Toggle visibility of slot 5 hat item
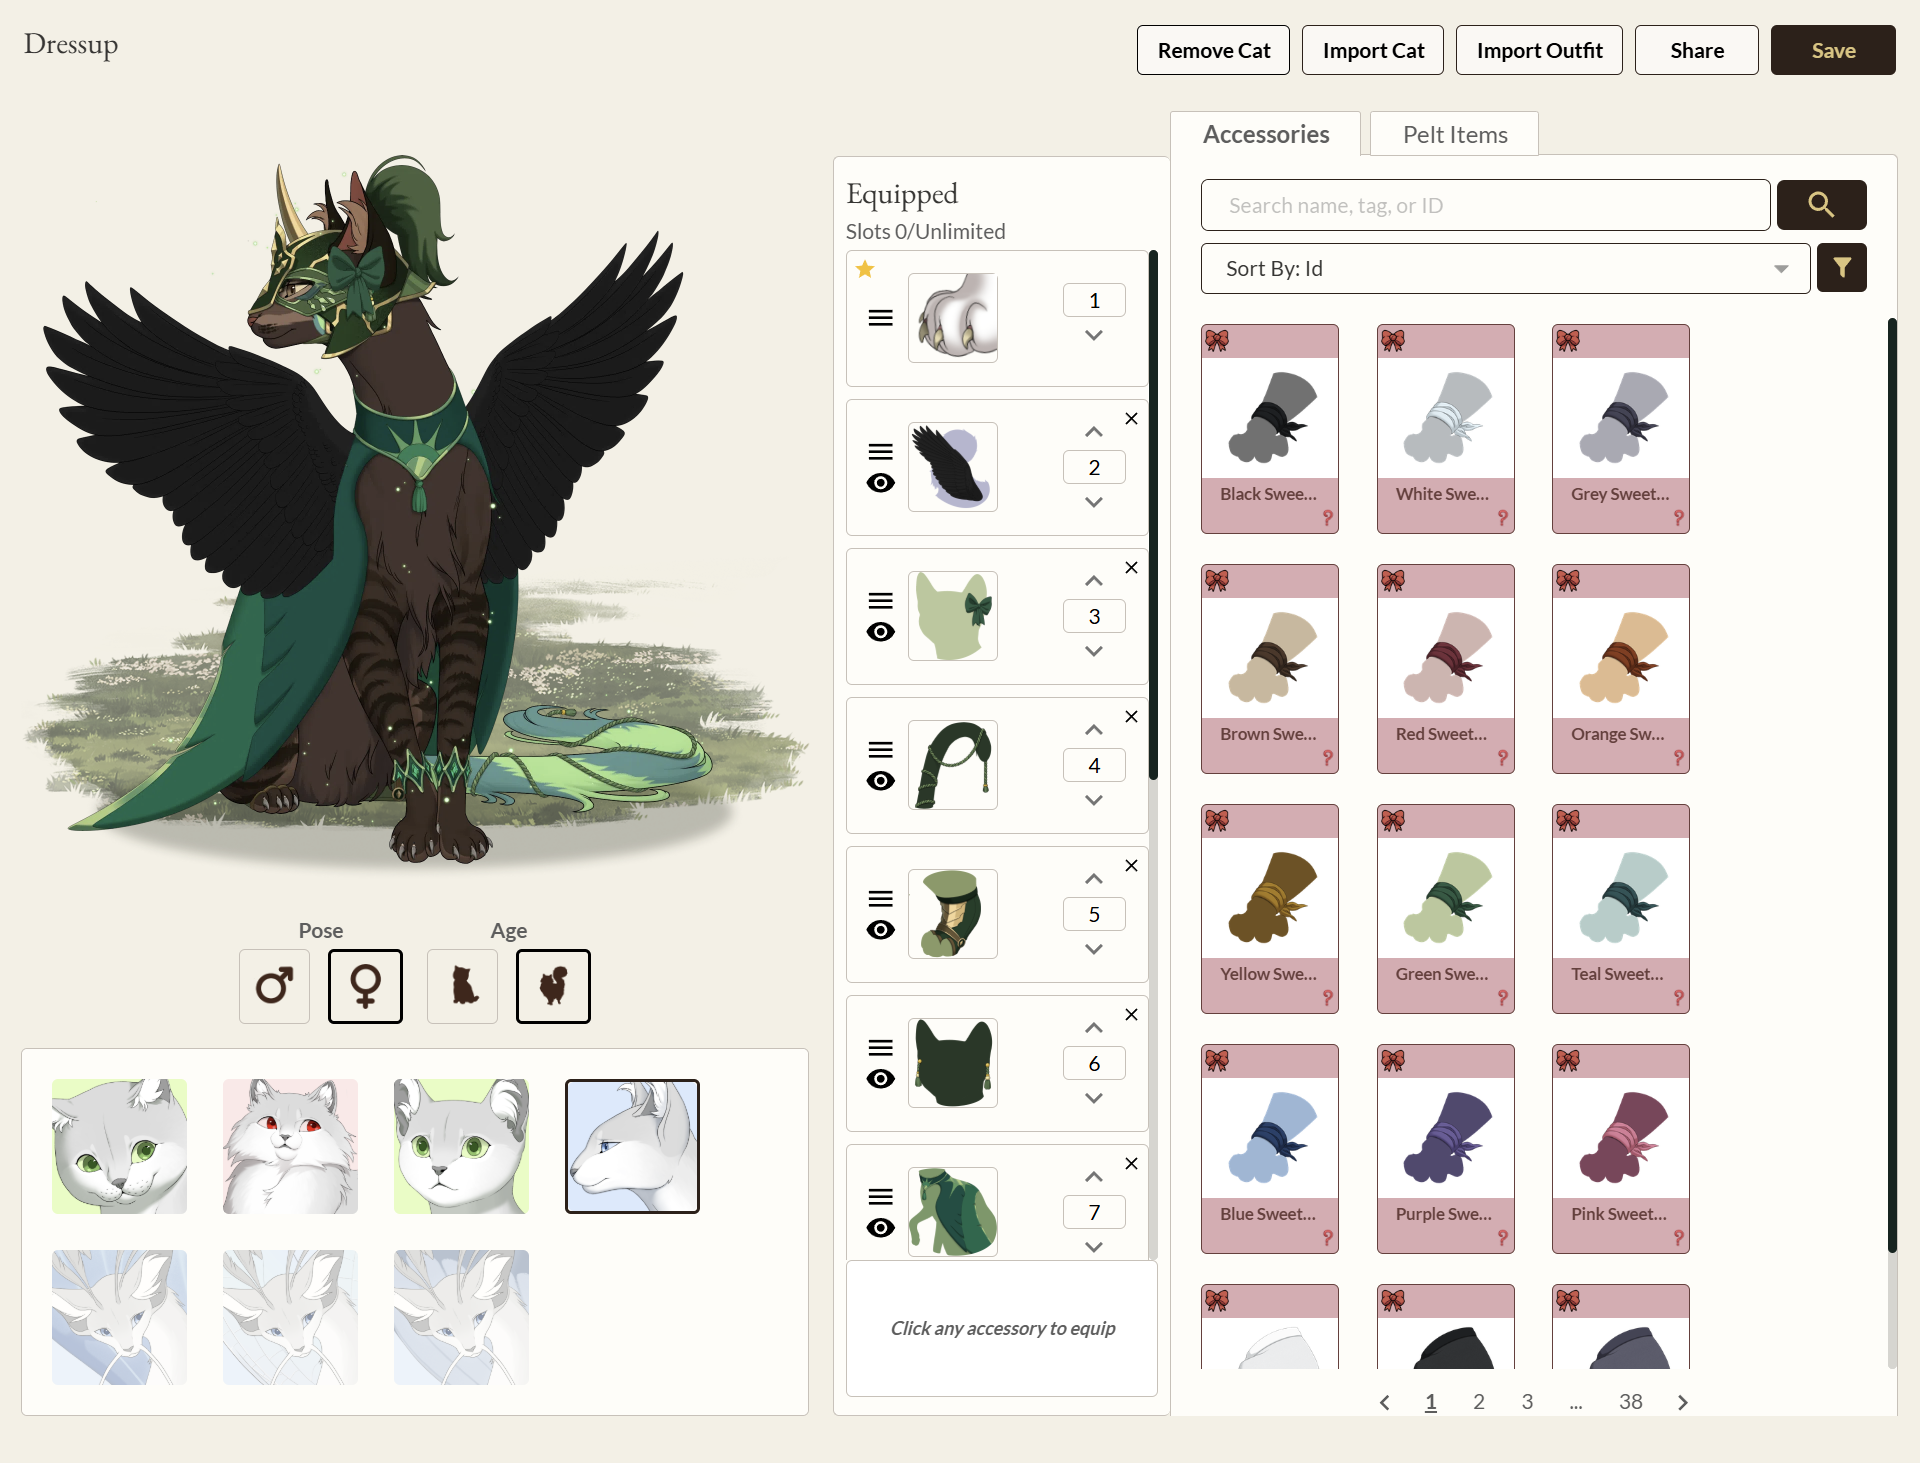 pos(880,930)
